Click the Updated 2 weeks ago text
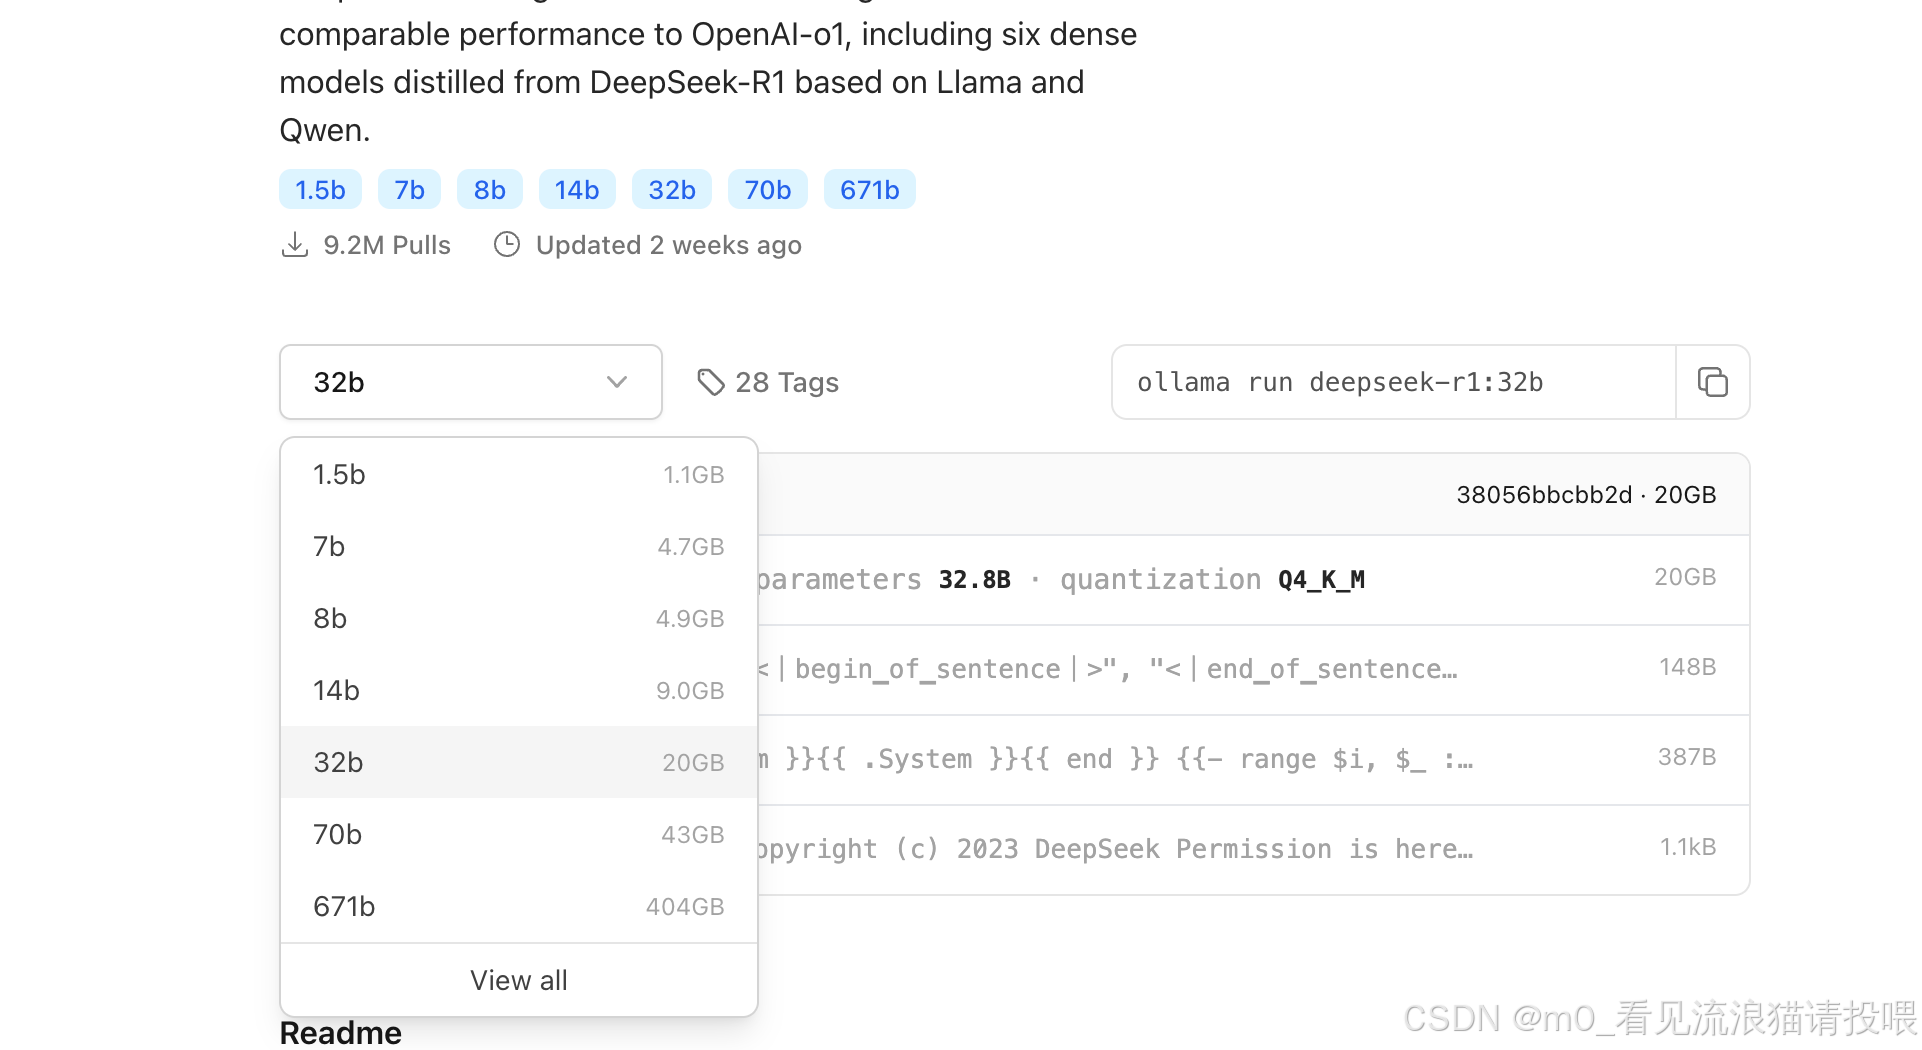1922x1050 pixels. click(x=669, y=245)
